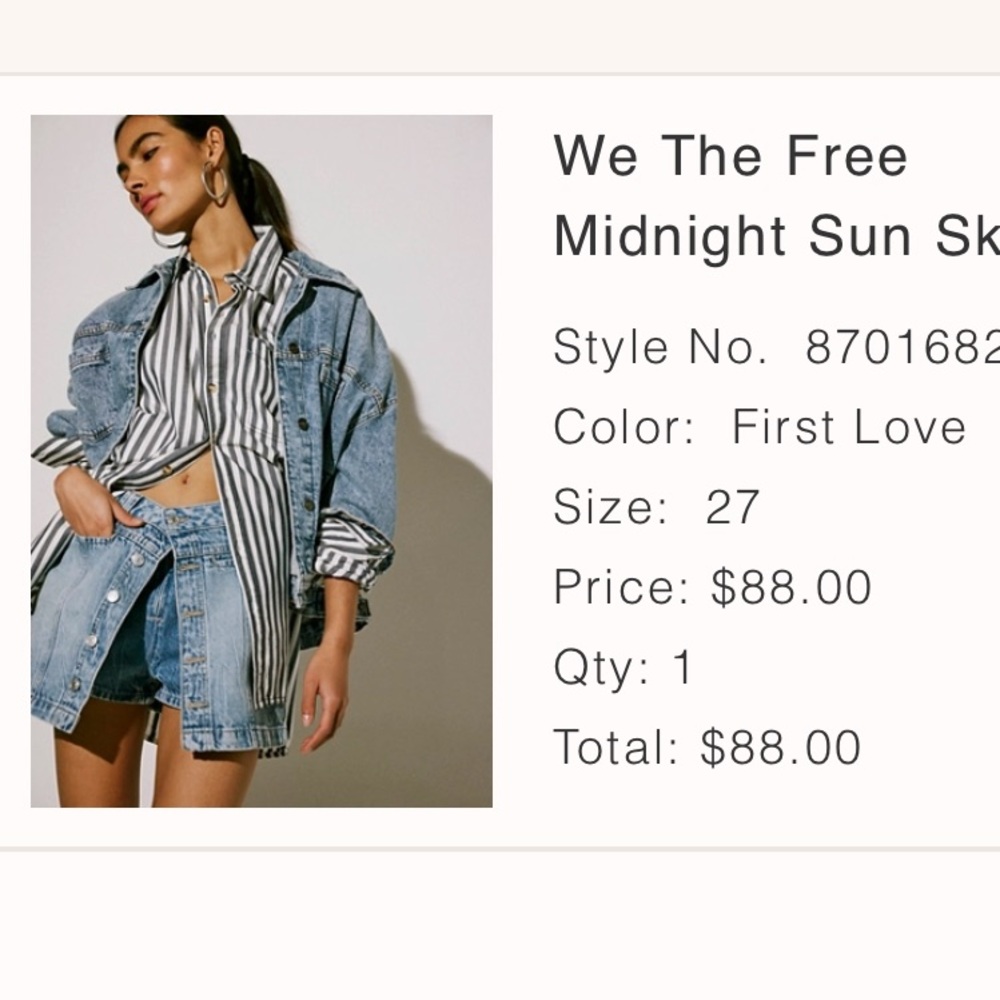Viewport: 1000px width, 1000px height.
Task: Select the "Midnight Sun" product name line
Action: point(776,237)
